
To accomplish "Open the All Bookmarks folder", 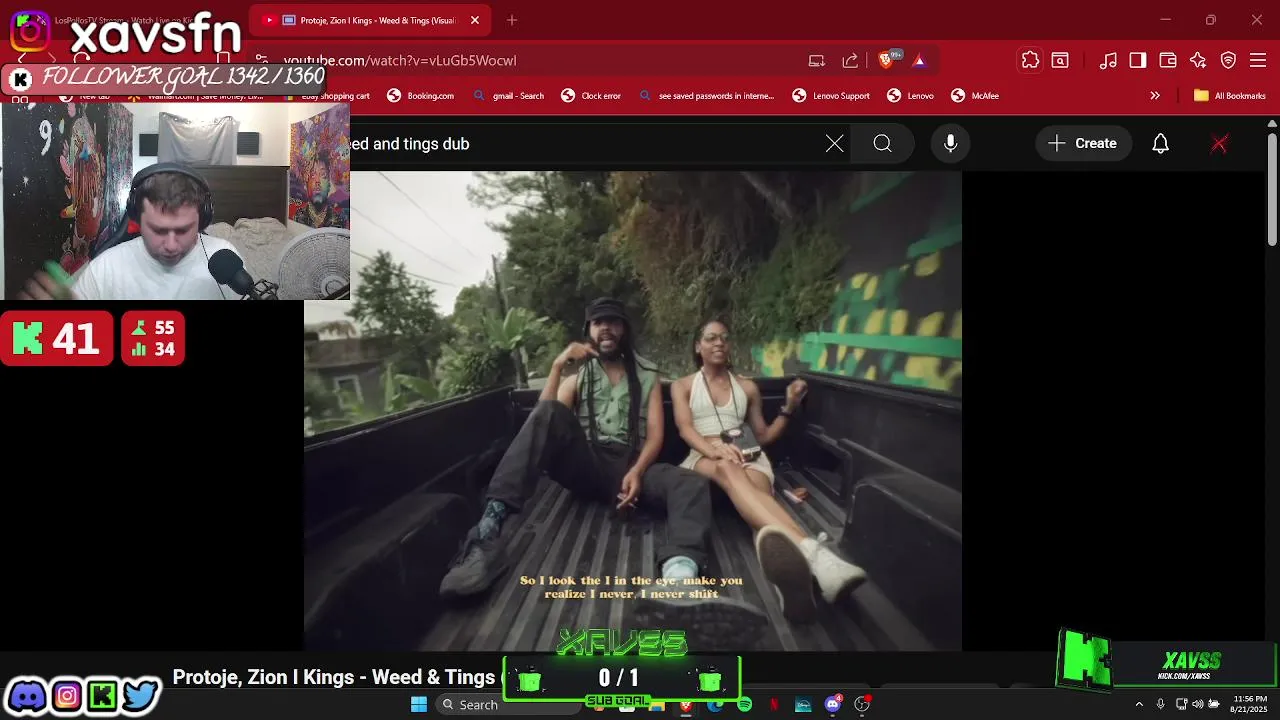I will pyautogui.click(x=1230, y=96).
